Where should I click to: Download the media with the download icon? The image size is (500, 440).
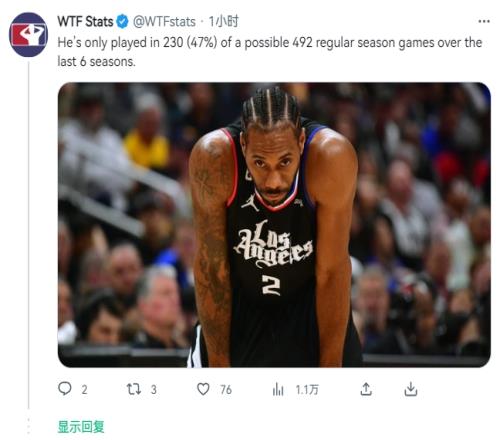click(411, 389)
